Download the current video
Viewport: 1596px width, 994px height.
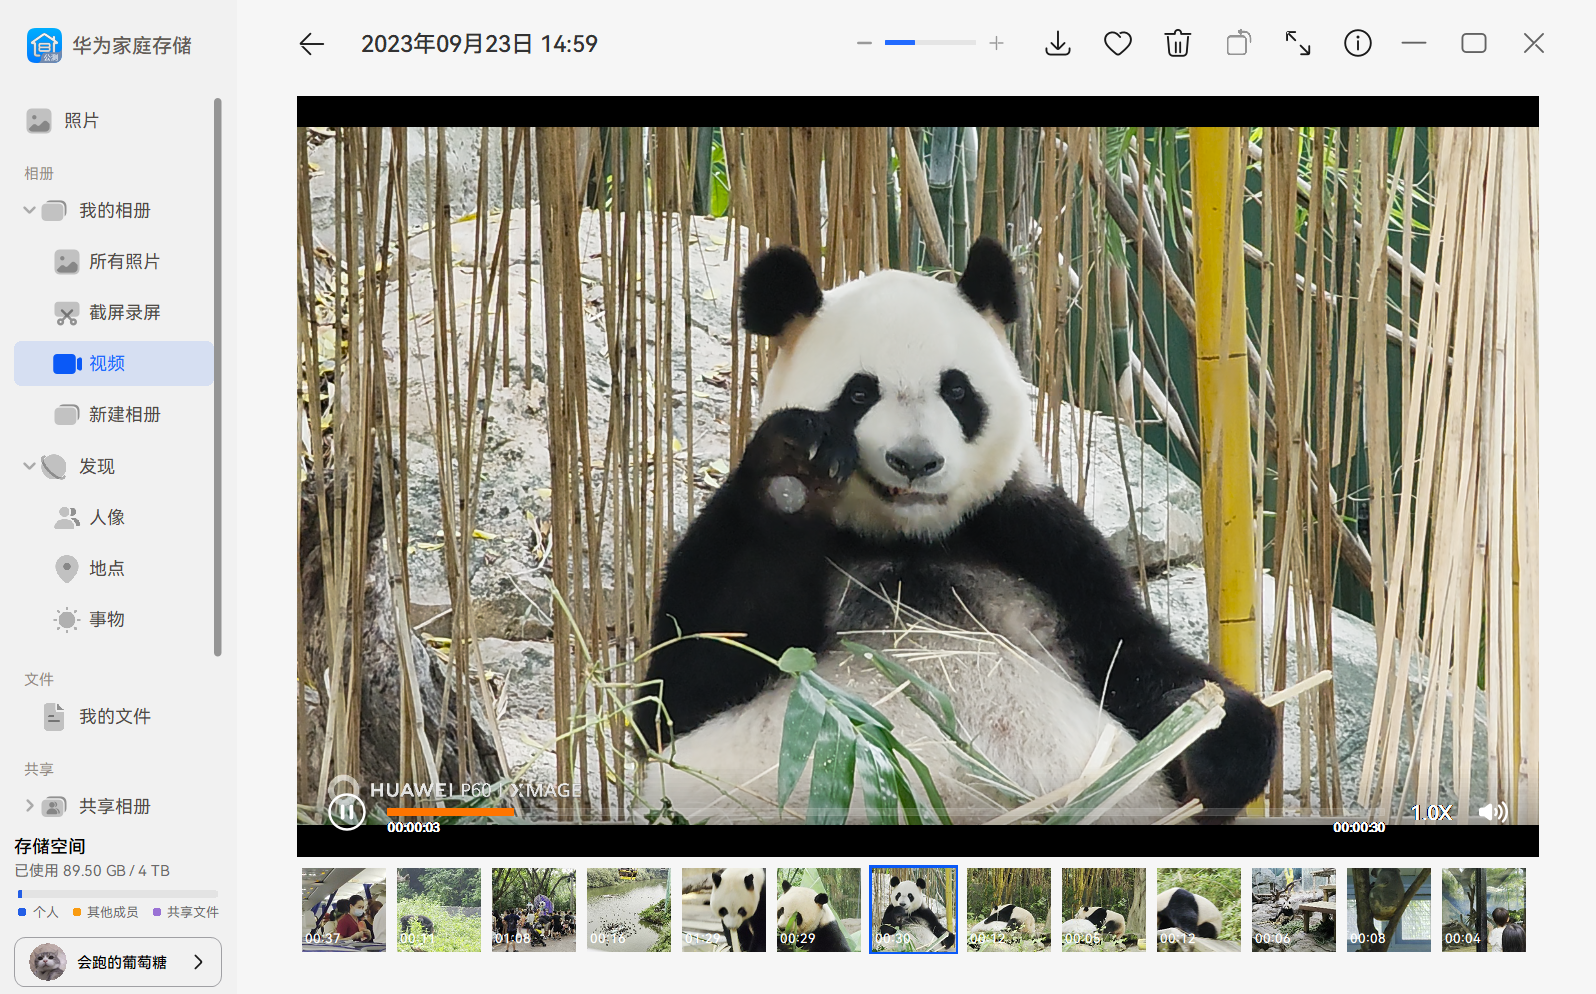[x=1057, y=44]
